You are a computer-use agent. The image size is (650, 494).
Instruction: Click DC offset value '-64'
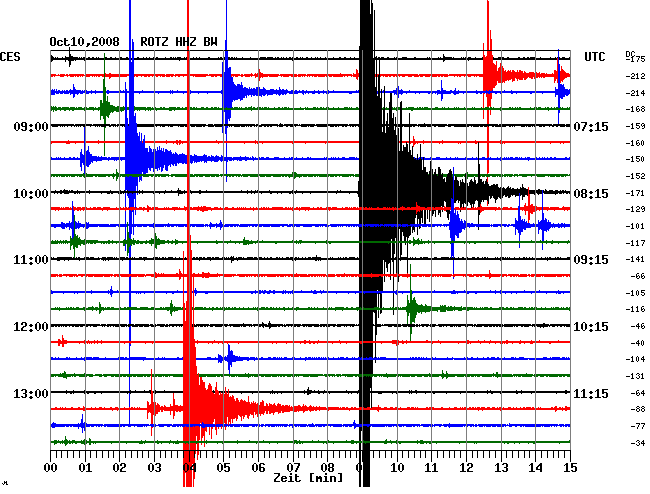[638, 393]
